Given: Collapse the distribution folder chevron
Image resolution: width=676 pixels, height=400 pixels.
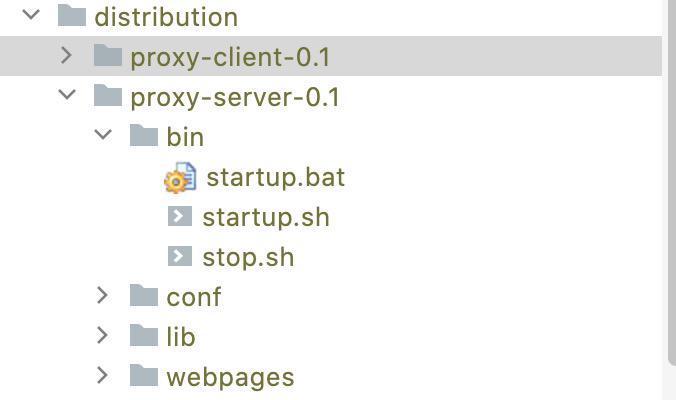Looking at the screenshot, I should click(31, 16).
